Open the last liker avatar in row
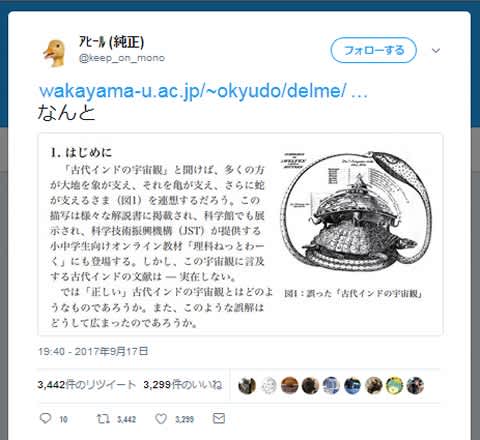480x440 pixels. [415, 386]
